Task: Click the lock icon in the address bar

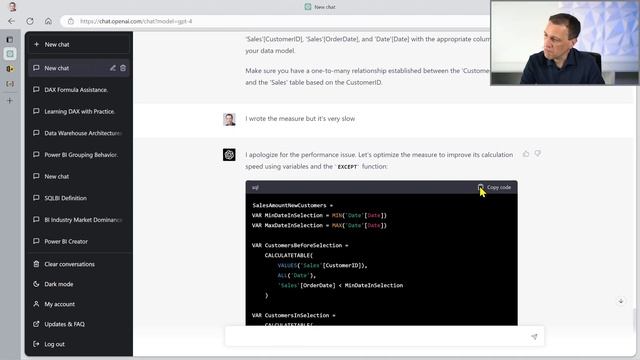Action: point(71,21)
